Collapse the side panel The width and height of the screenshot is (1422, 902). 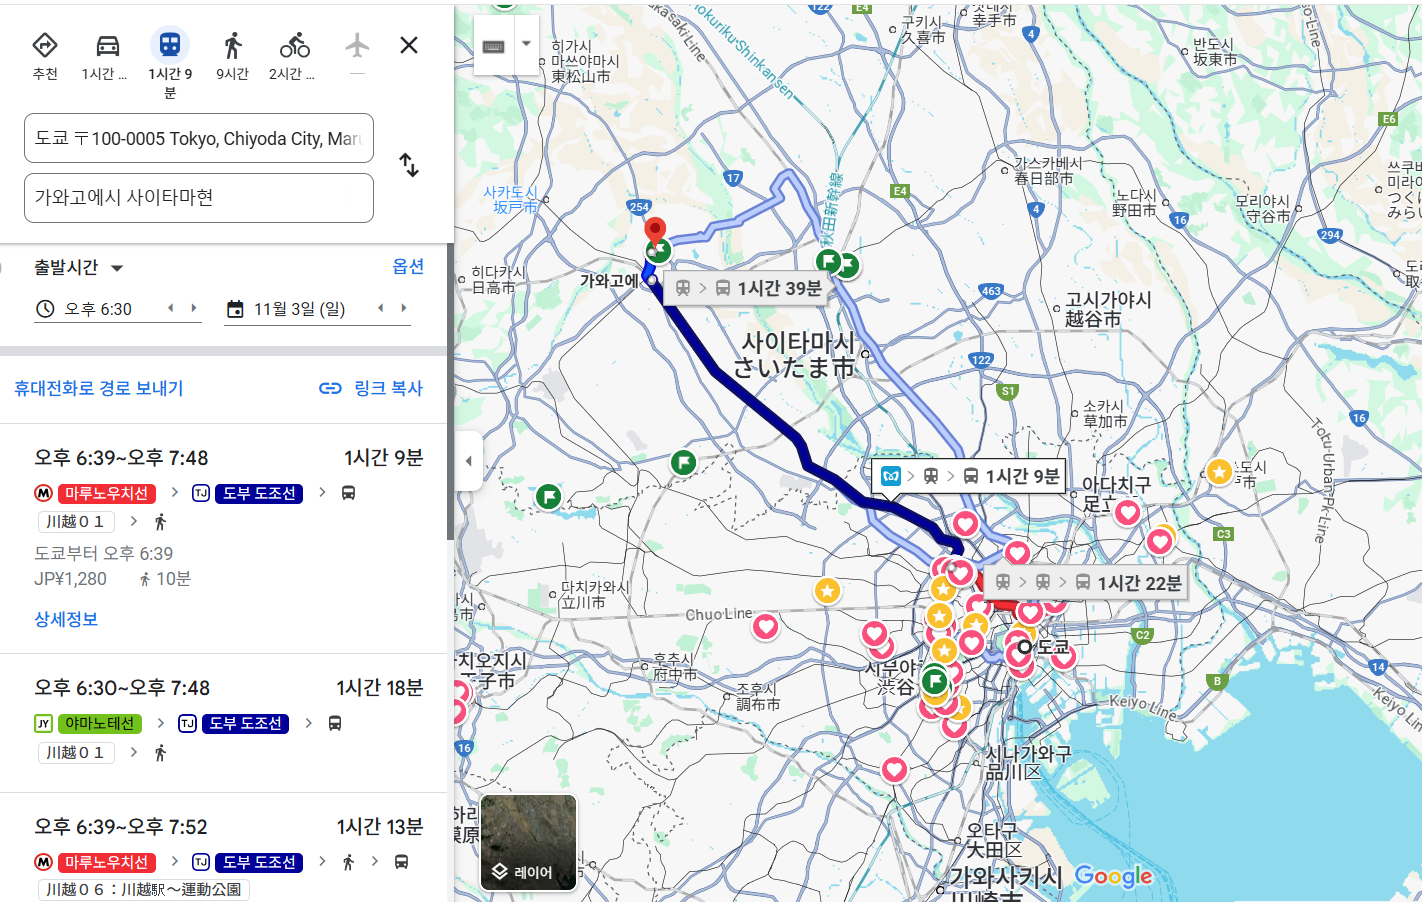(469, 461)
